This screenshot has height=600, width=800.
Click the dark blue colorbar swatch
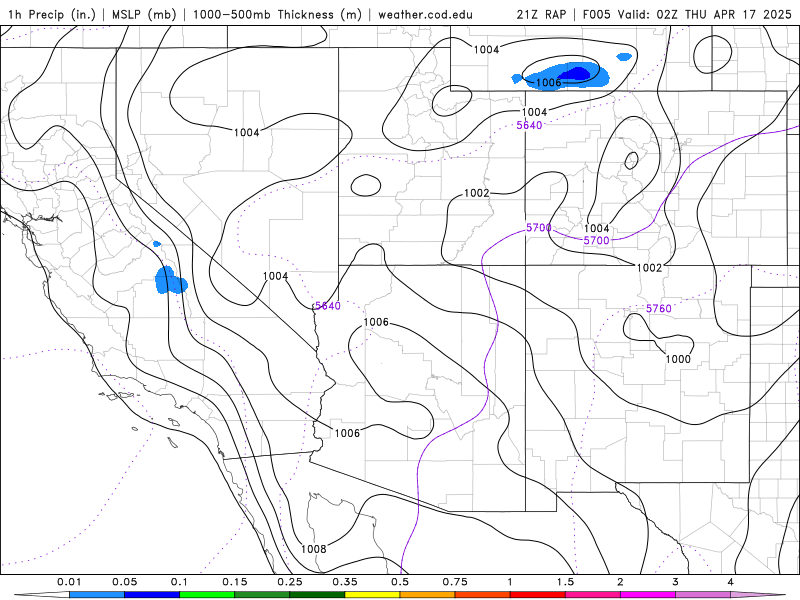pyautogui.click(x=152, y=595)
